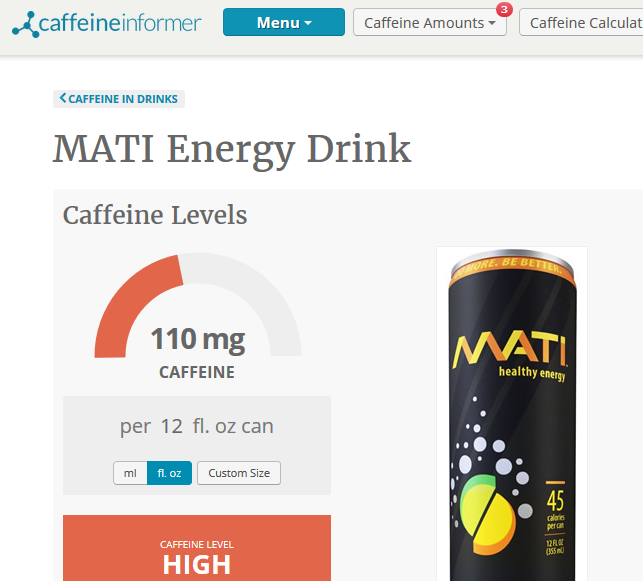The image size is (643, 581).
Task: Click the caffeineinformer molecule logo icon
Action: (25, 25)
